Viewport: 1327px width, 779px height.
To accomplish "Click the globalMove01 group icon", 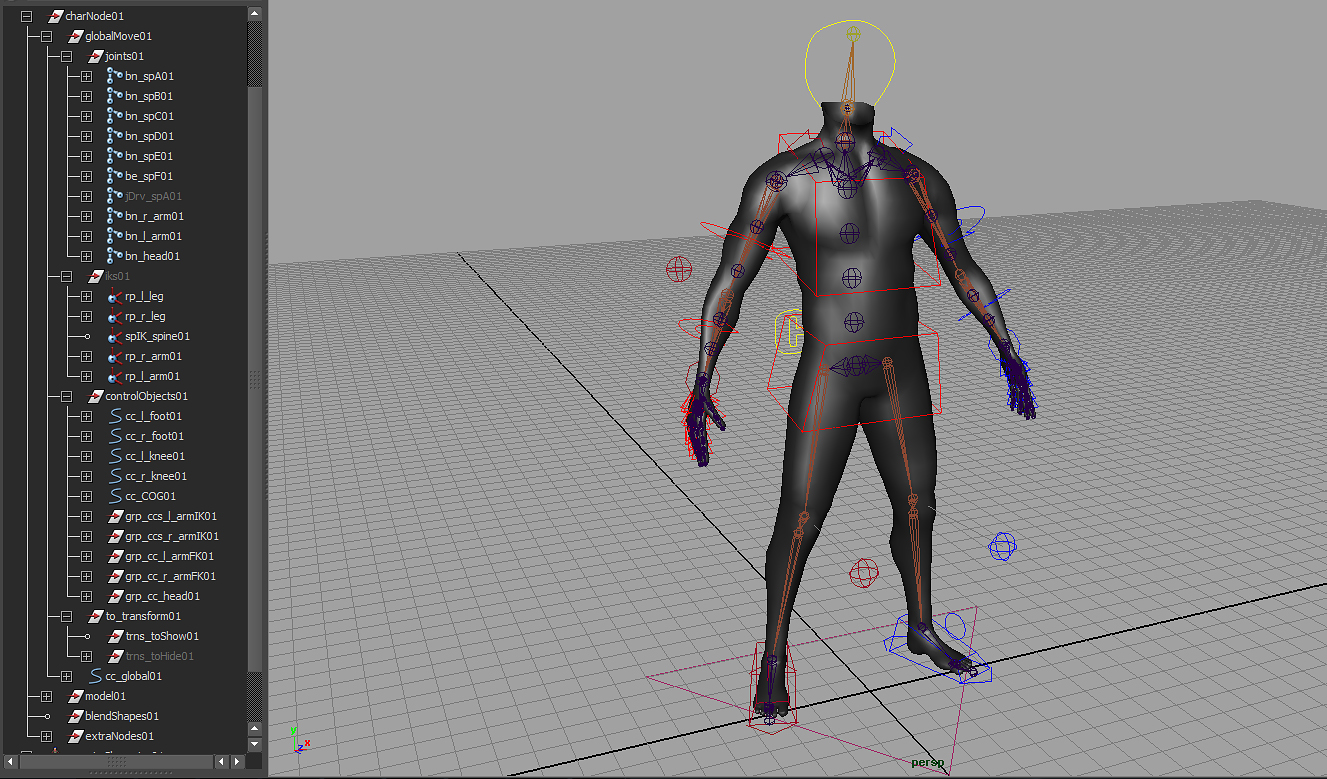I will pos(76,36).
